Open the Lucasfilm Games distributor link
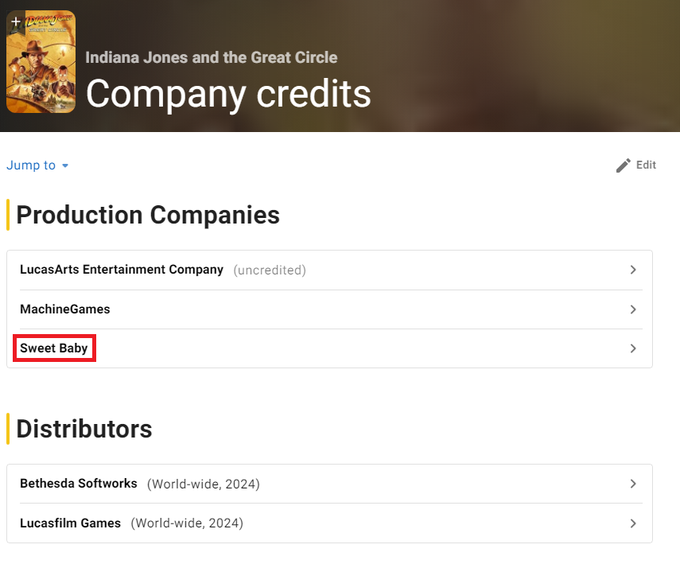Viewport: 680px width, 564px height. (70, 523)
